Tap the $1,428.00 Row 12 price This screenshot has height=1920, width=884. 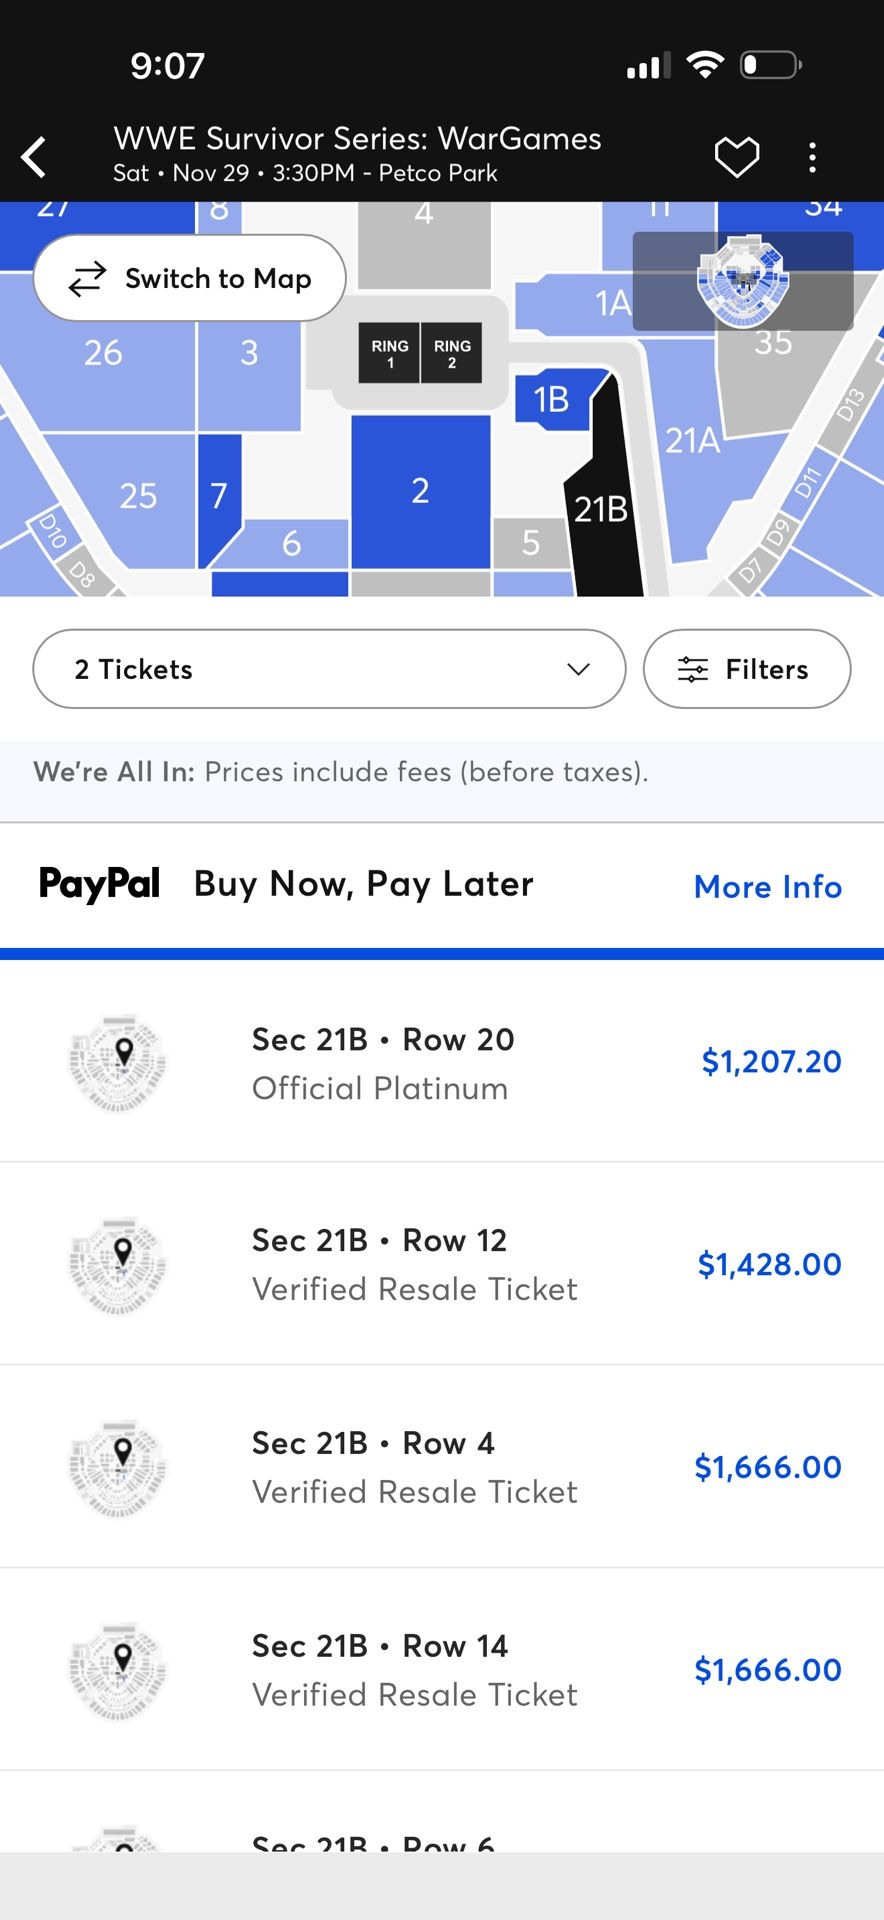point(769,1264)
